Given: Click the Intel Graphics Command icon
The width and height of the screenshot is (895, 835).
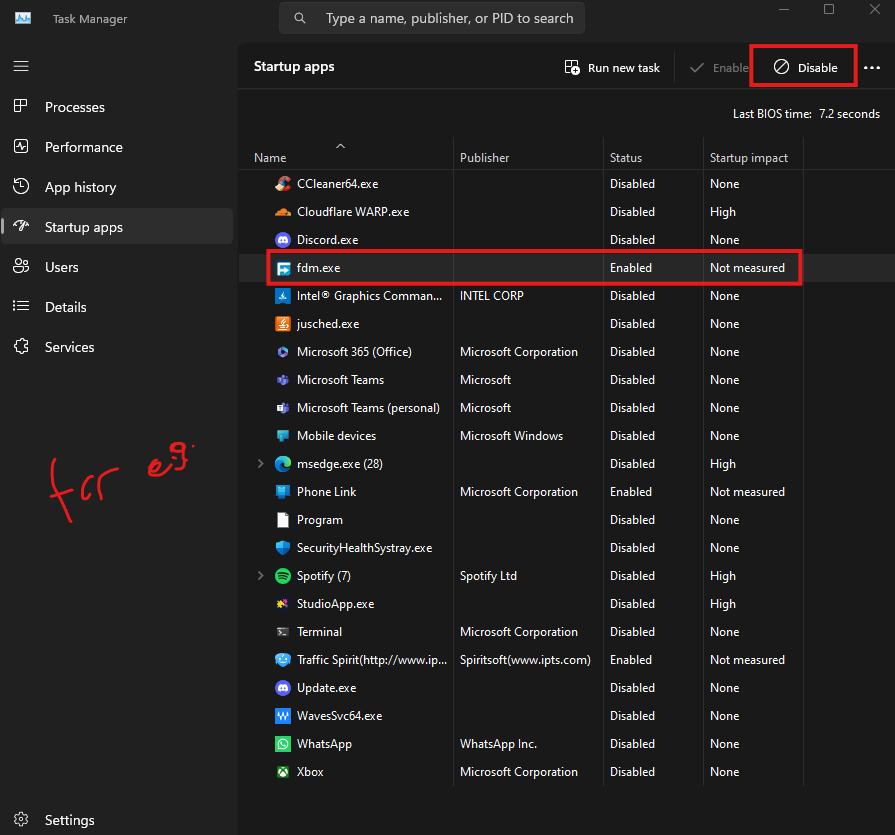Looking at the screenshot, I should (x=283, y=296).
